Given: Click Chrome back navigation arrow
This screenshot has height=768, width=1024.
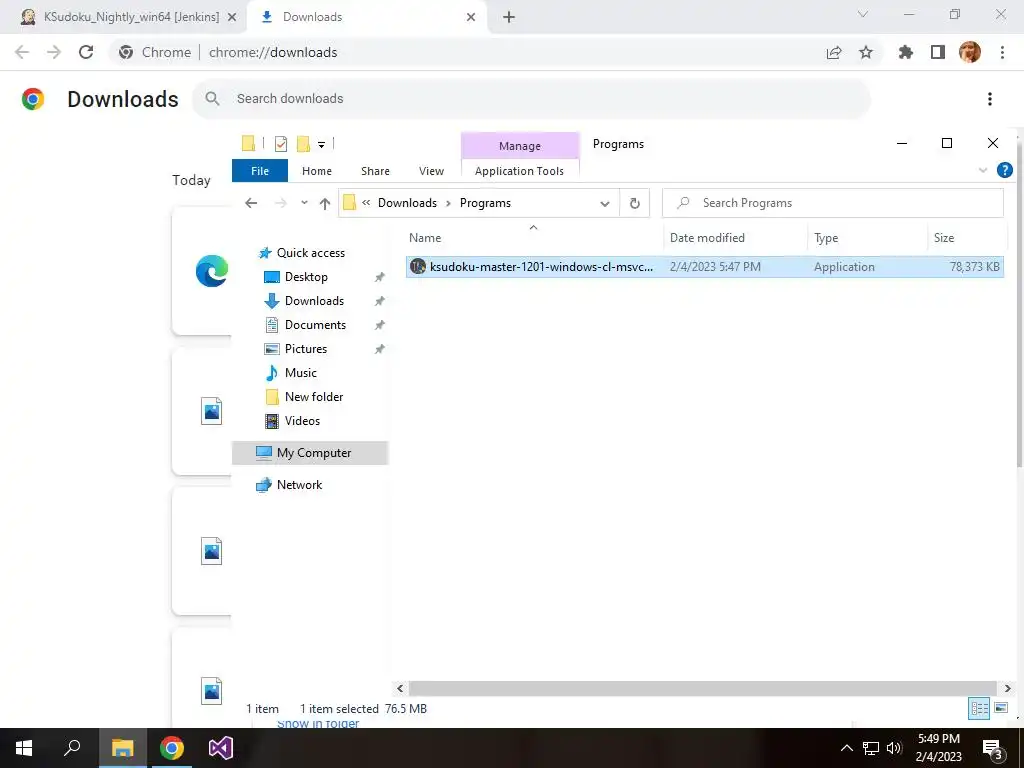Looking at the screenshot, I should coord(22,52).
